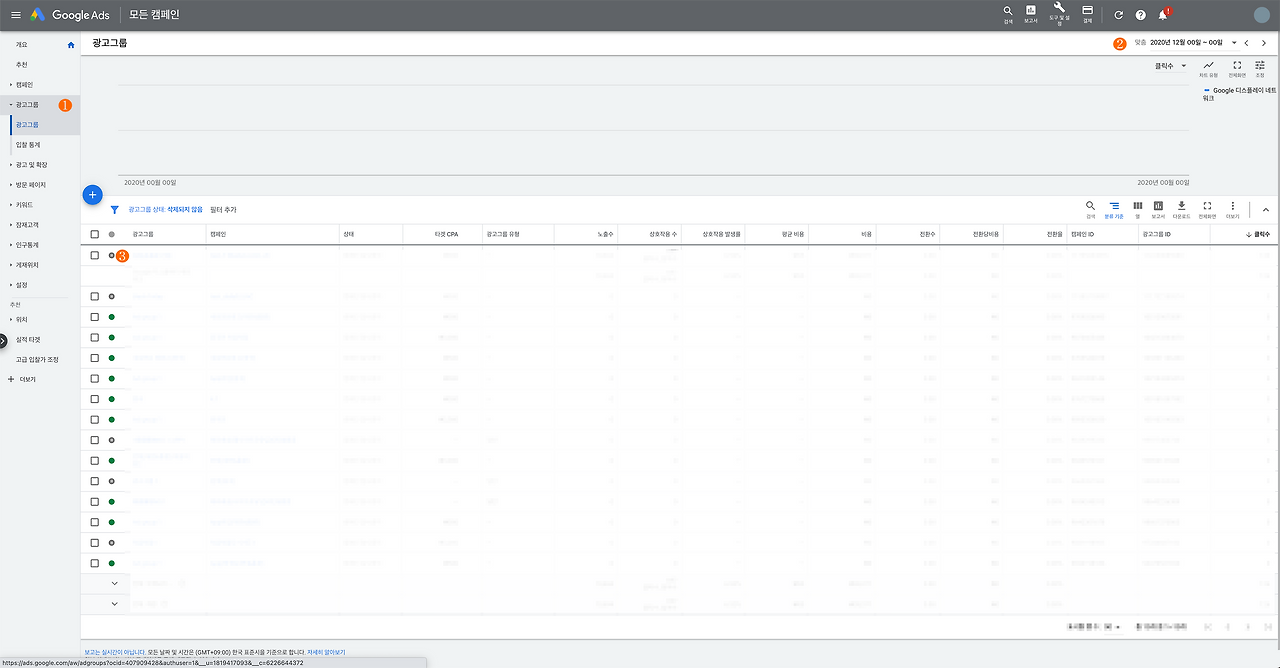This screenshot has width=1280, height=668.
Task: Click the 타겟 CPA column header
Action: [x=445, y=234]
